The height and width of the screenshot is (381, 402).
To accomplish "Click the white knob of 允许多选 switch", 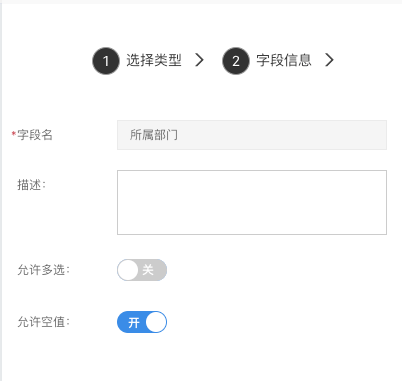I will coord(128,270).
